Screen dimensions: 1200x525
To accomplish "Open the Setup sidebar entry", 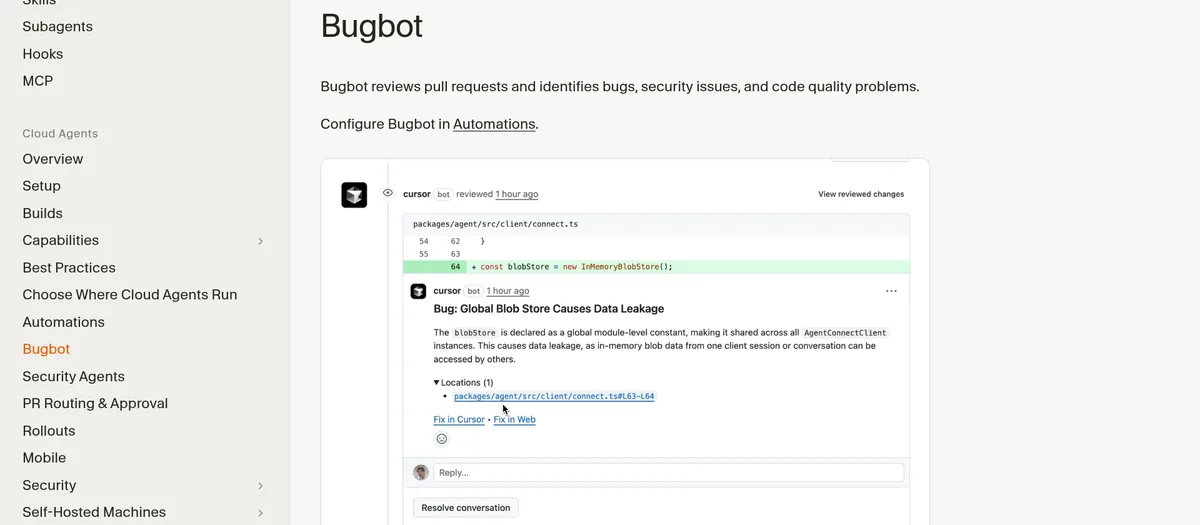I will [x=42, y=186].
